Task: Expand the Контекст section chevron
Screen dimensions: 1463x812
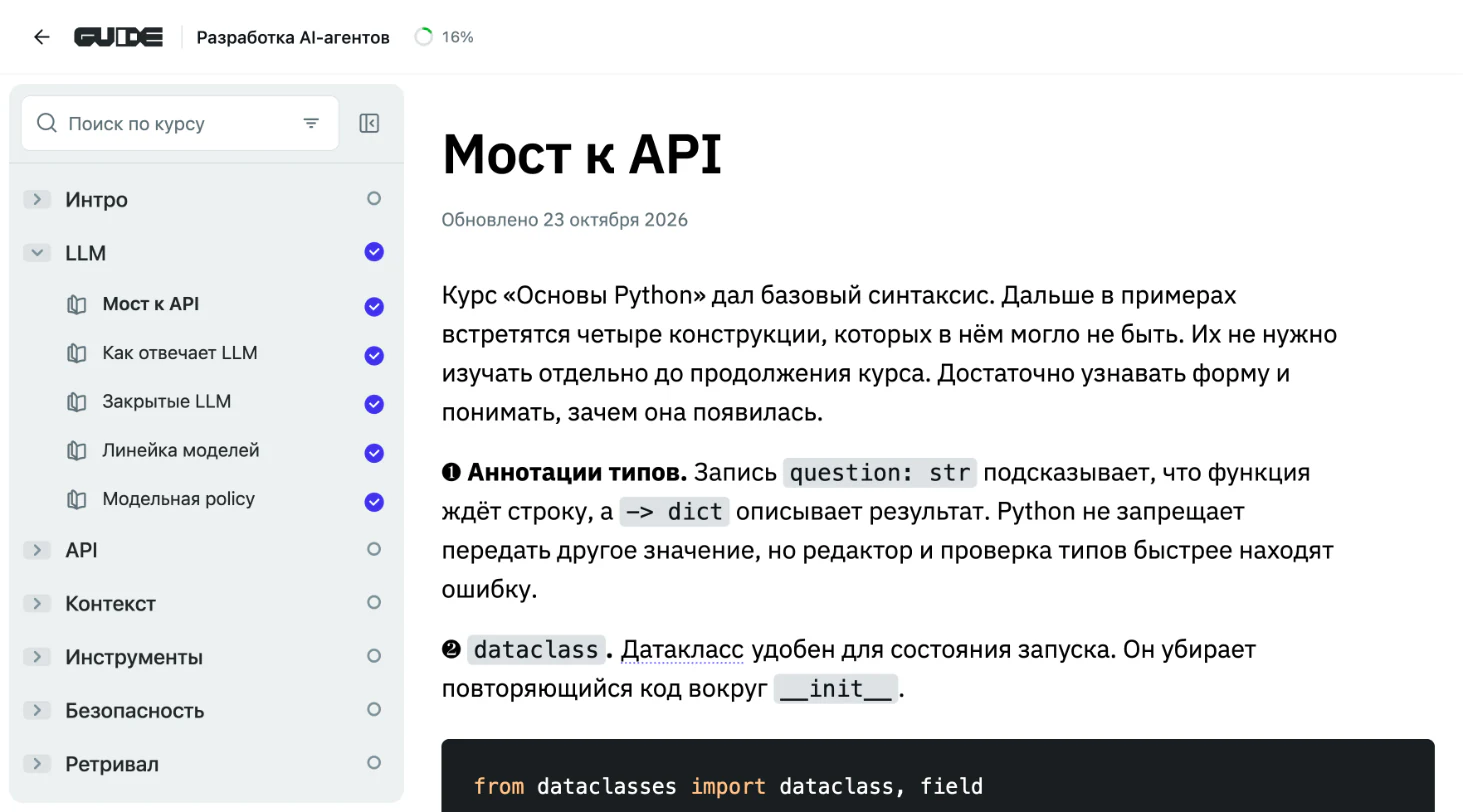Action: click(x=37, y=603)
